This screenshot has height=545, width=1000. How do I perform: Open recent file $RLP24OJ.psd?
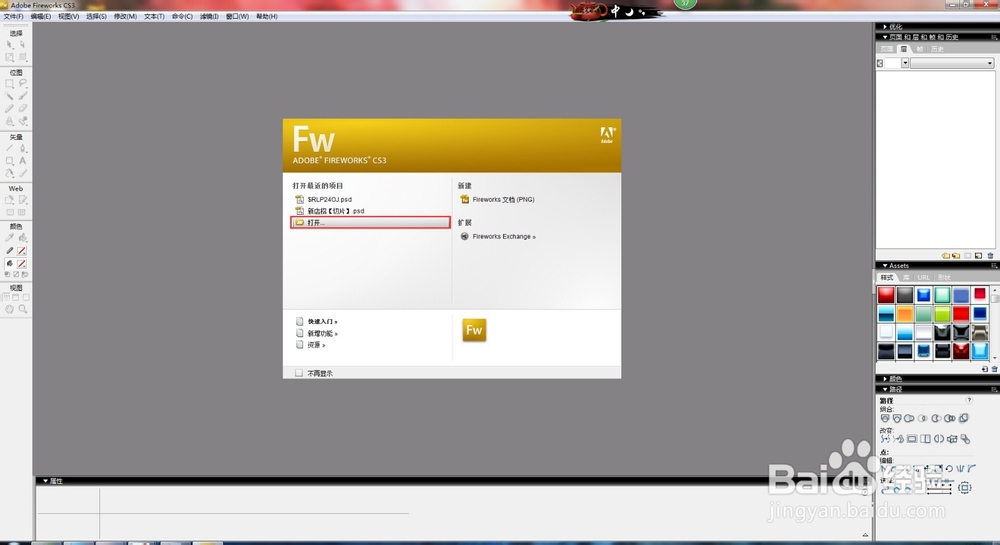pyautogui.click(x=329, y=200)
